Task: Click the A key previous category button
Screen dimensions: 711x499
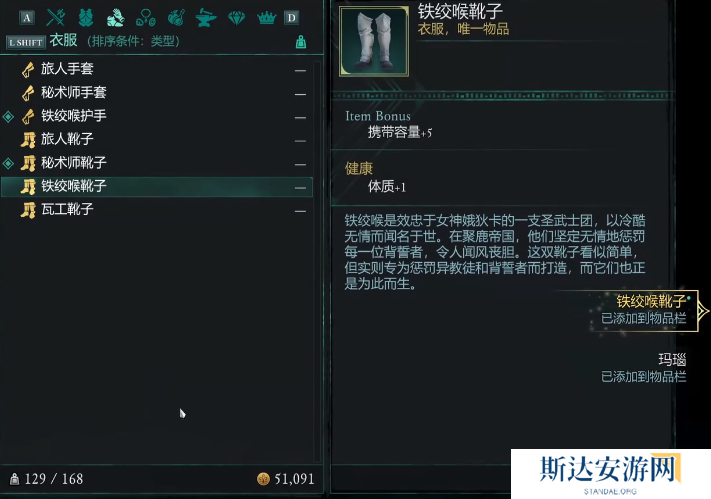Action: (27, 18)
